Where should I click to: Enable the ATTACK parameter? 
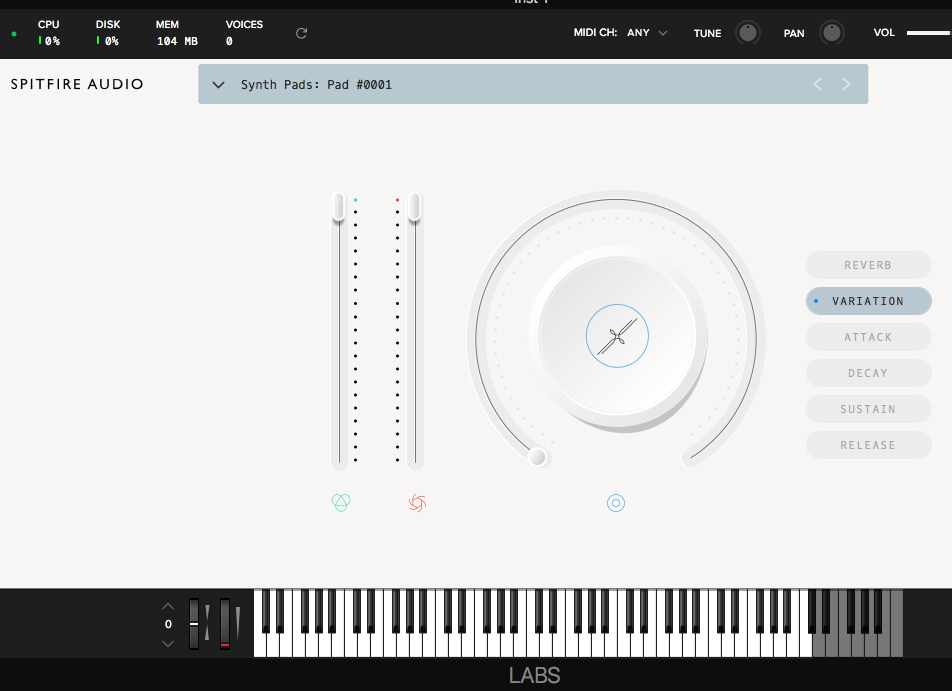click(868, 337)
